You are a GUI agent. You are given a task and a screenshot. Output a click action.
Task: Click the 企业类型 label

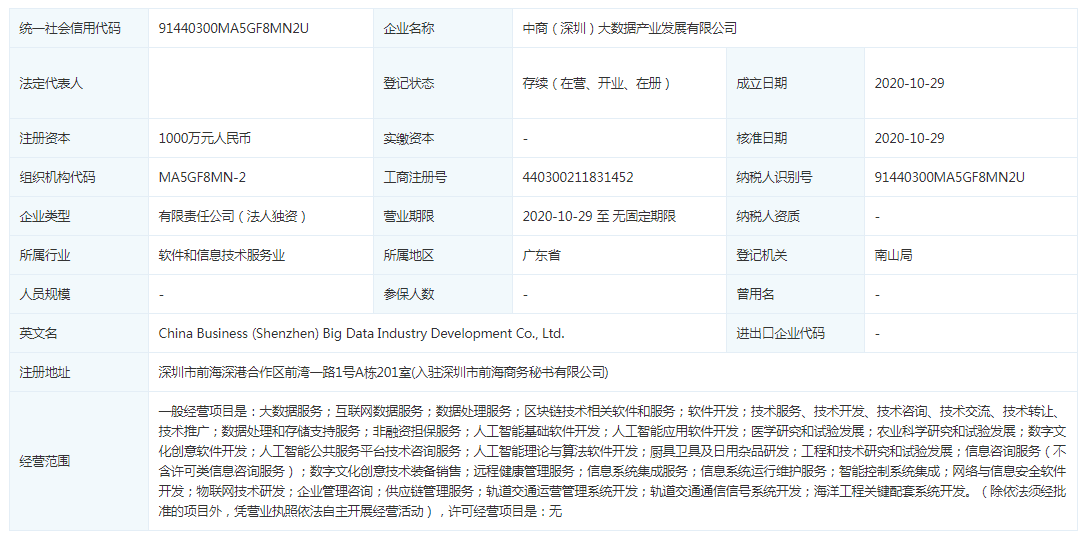tap(45, 216)
